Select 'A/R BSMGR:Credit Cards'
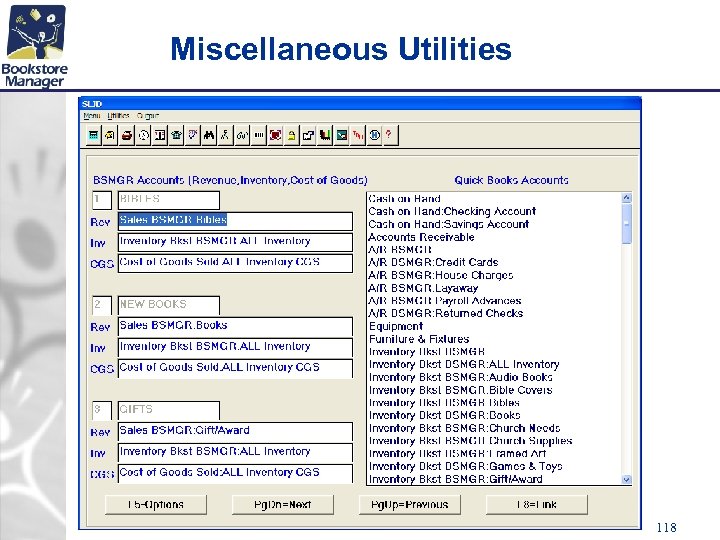720x540 pixels. (x=433, y=262)
